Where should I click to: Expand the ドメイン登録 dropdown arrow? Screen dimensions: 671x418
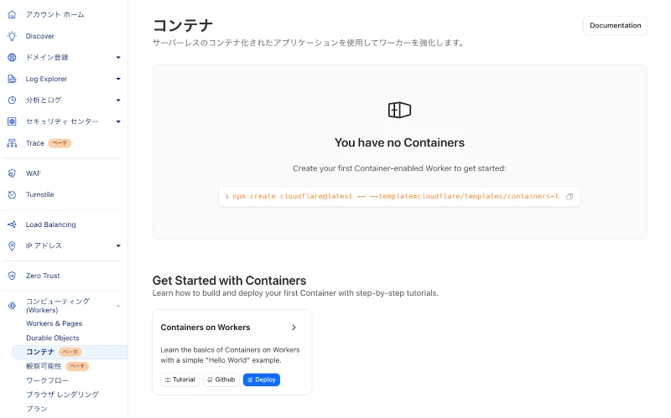coord(118,58)
